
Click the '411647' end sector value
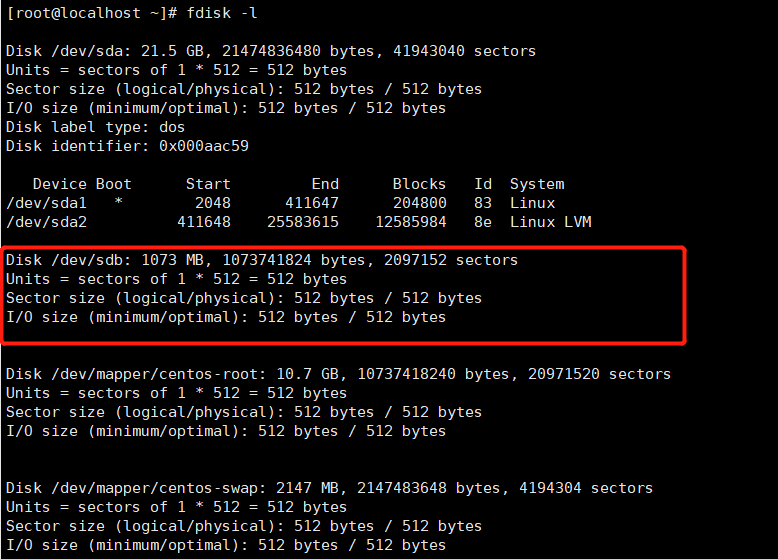(x=312, y=203)
